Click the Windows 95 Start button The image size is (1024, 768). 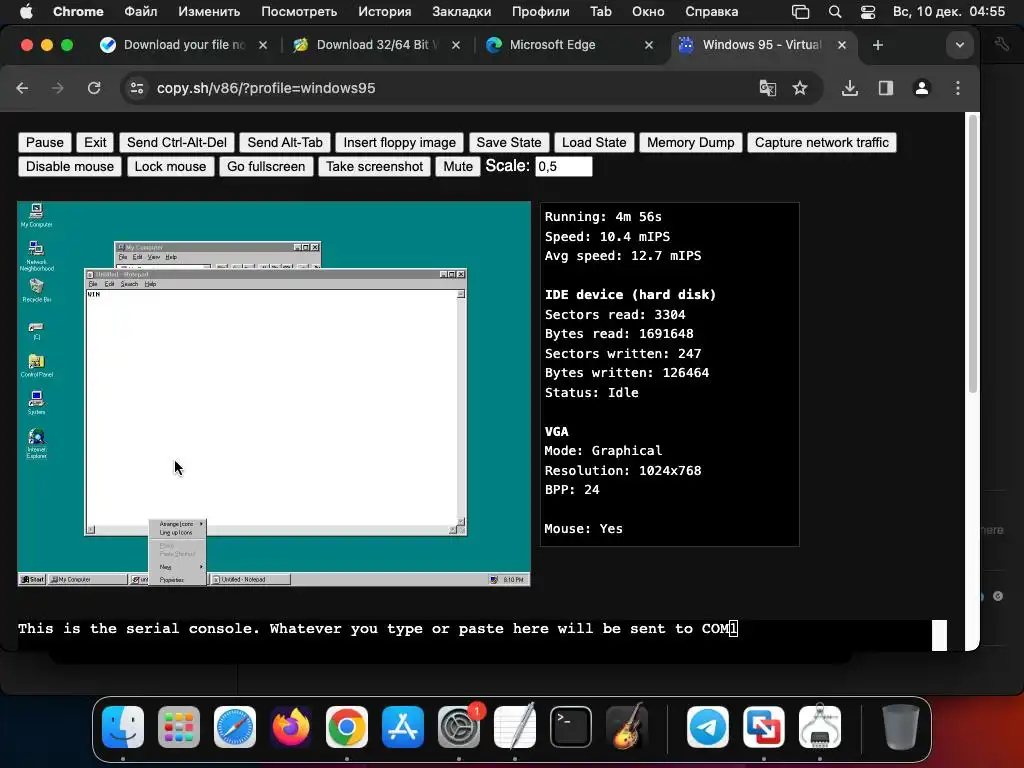(32, 579)
